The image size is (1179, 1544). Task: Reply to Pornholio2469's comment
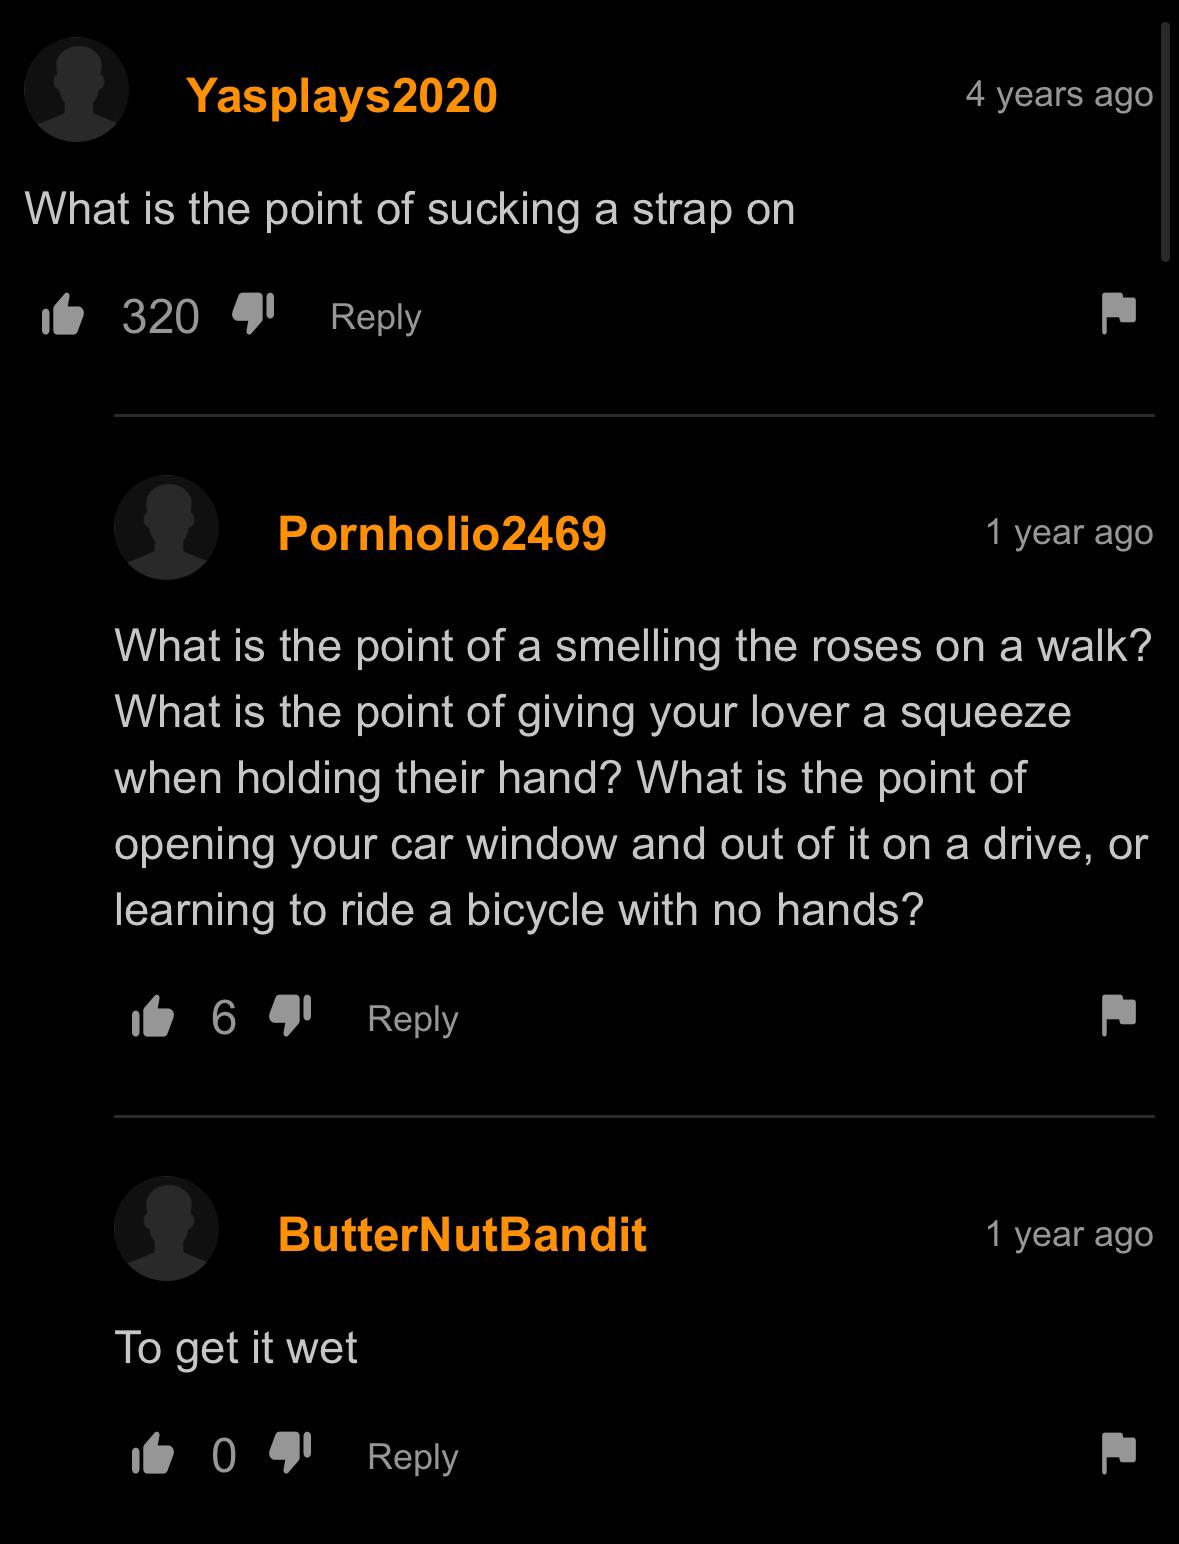coord(413,1018)
